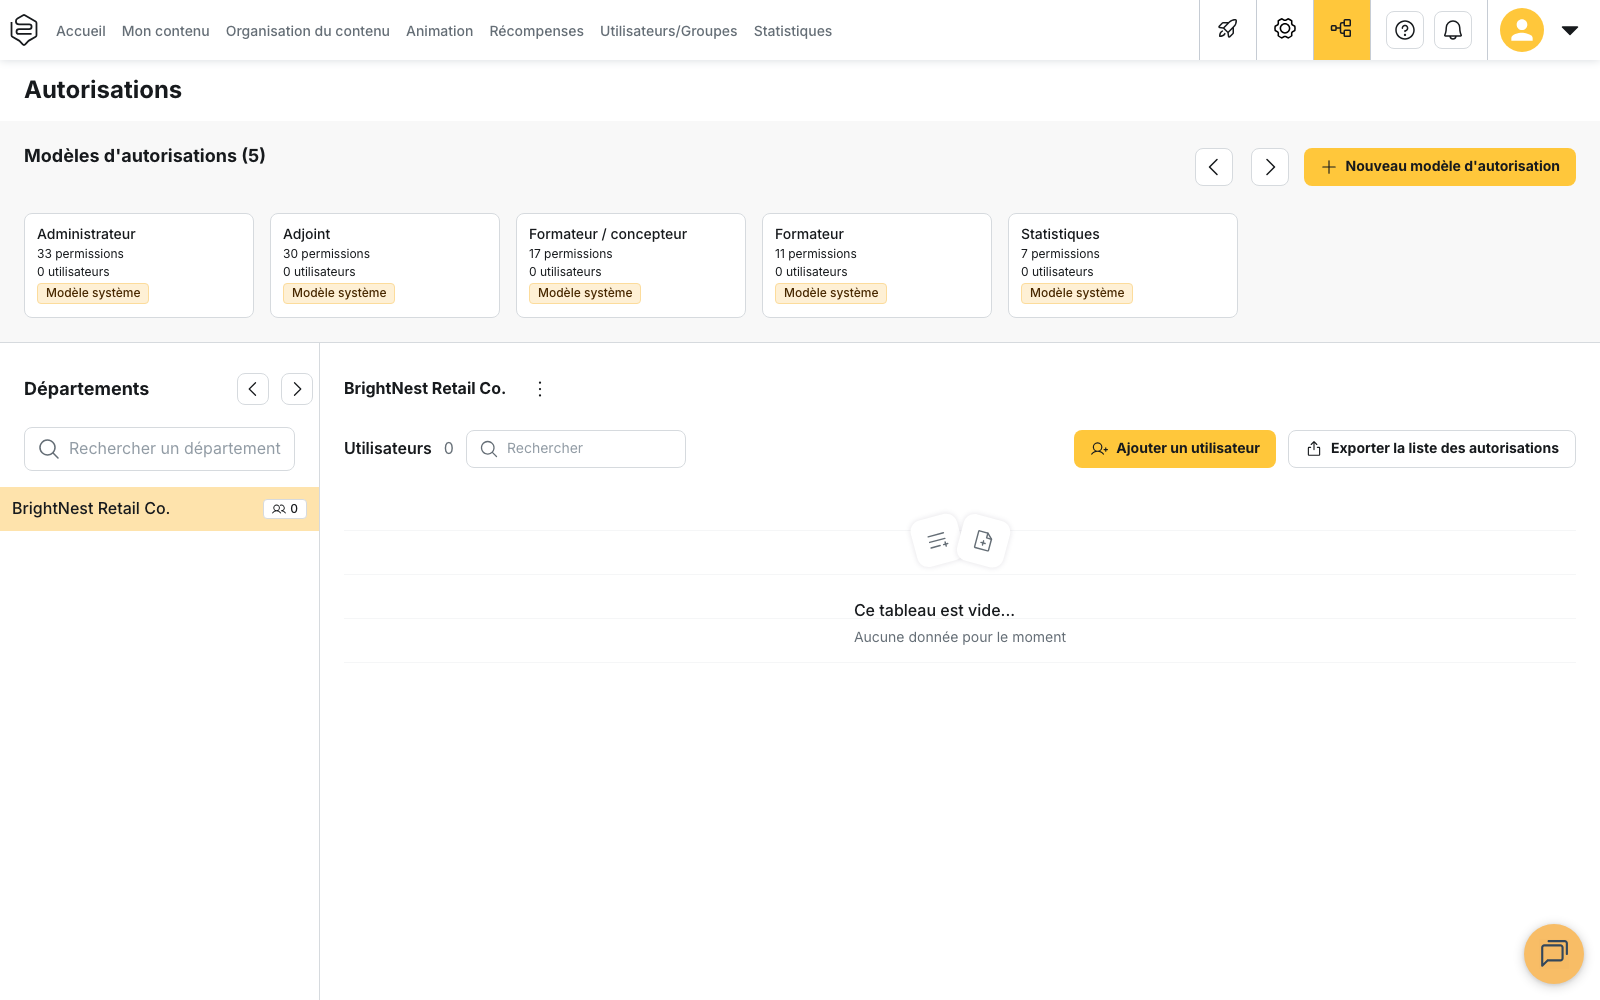
Task: Click the user avatar icon
Action: [x=1522, y=30]
